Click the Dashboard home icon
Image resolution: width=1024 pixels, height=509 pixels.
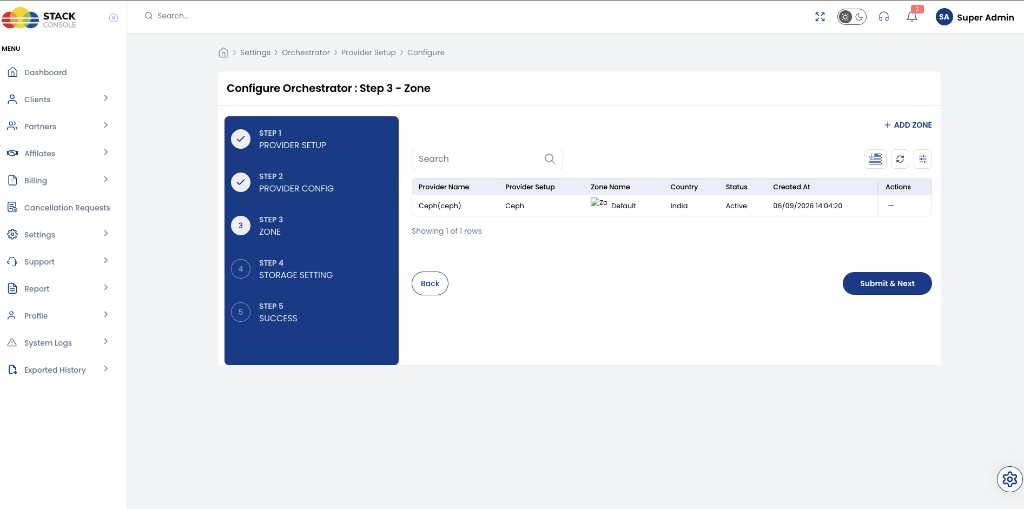[x=12, y=72]
